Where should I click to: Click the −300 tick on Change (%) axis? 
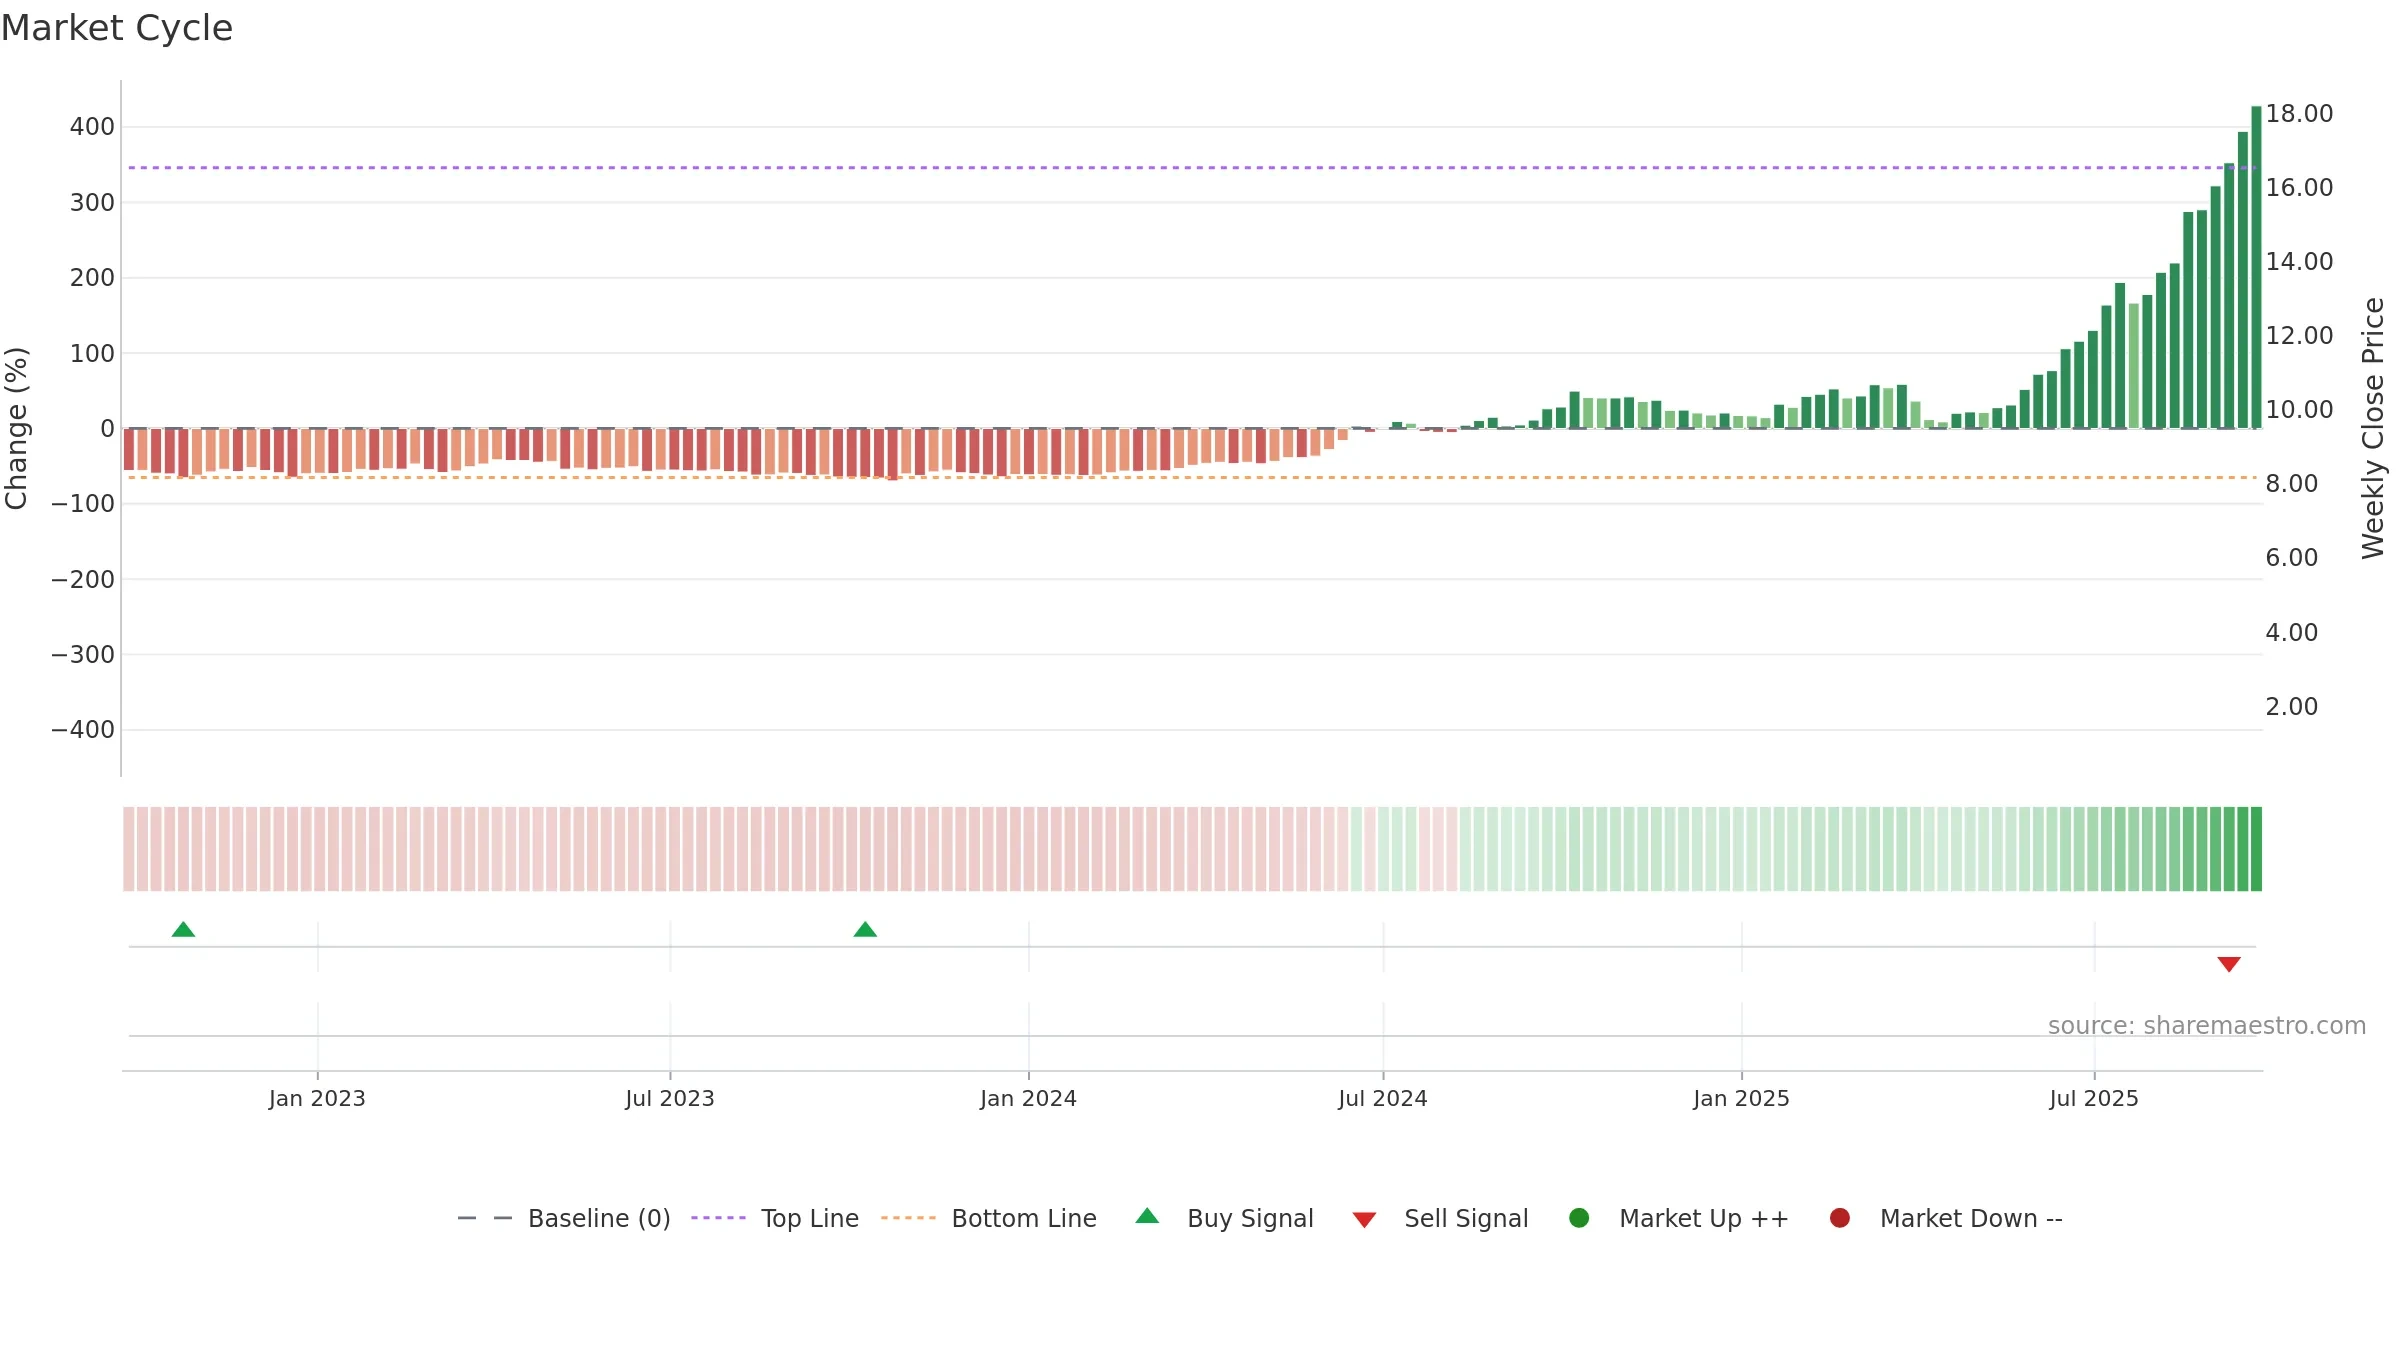click(83, 655)
